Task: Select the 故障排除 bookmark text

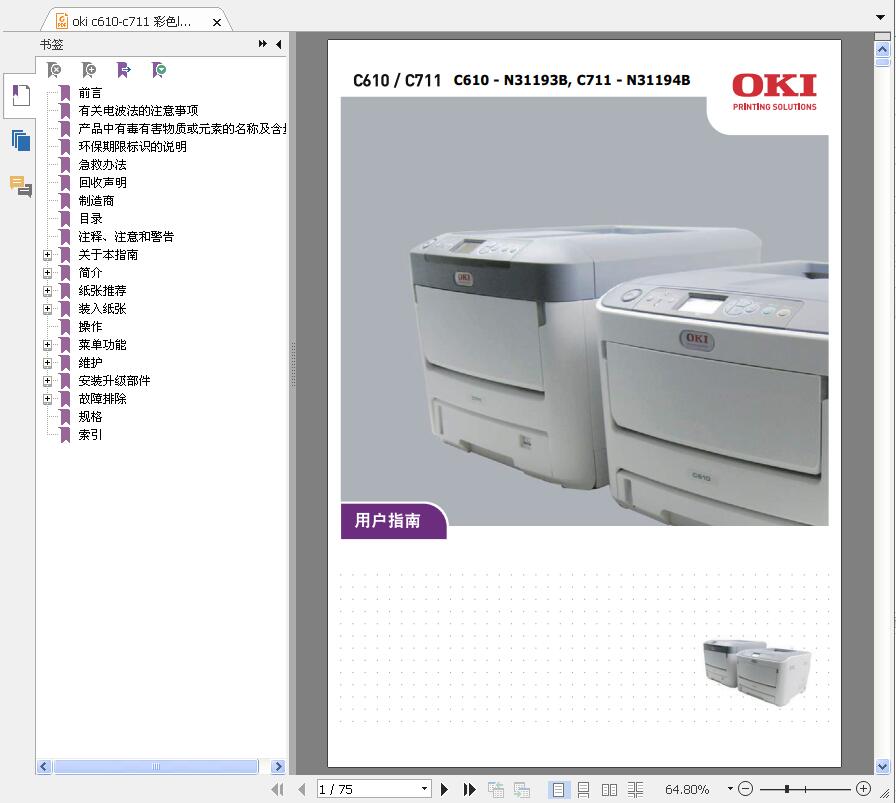Action: tap(102, 398)
